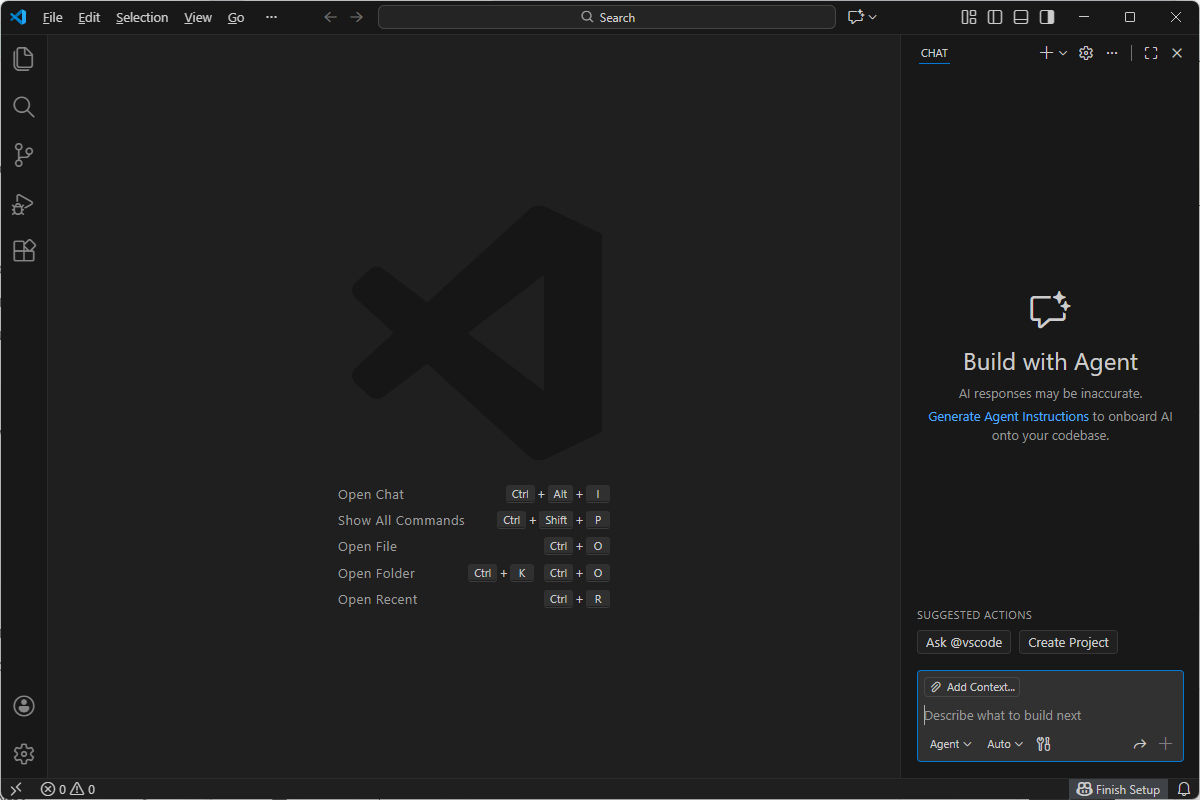Open the Manage gear in activity bar
The image size is (1200, 800).
[x=24, y=754]
